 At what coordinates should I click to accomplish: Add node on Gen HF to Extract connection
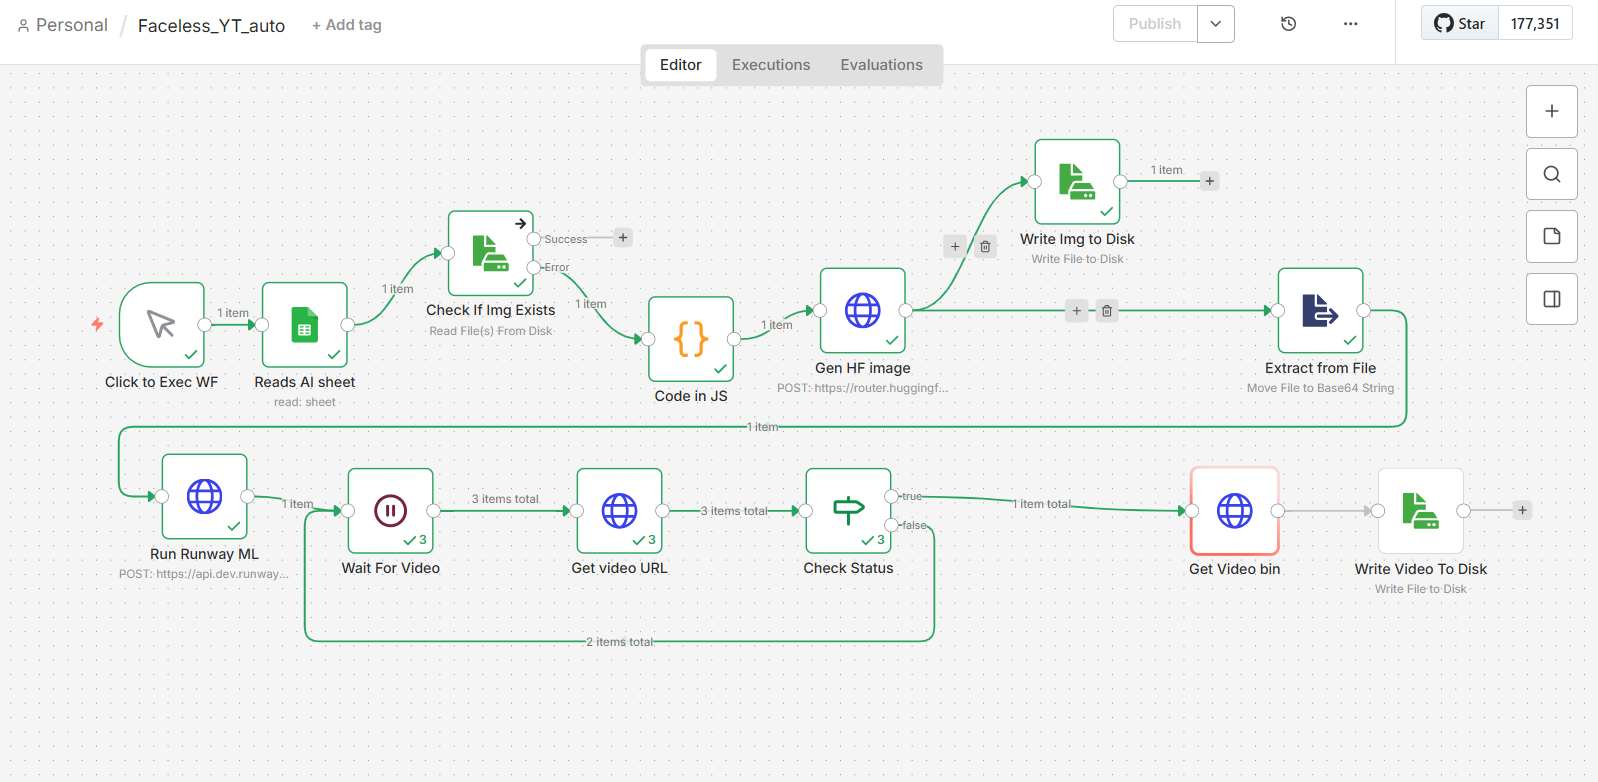(x=1077, y=311)
